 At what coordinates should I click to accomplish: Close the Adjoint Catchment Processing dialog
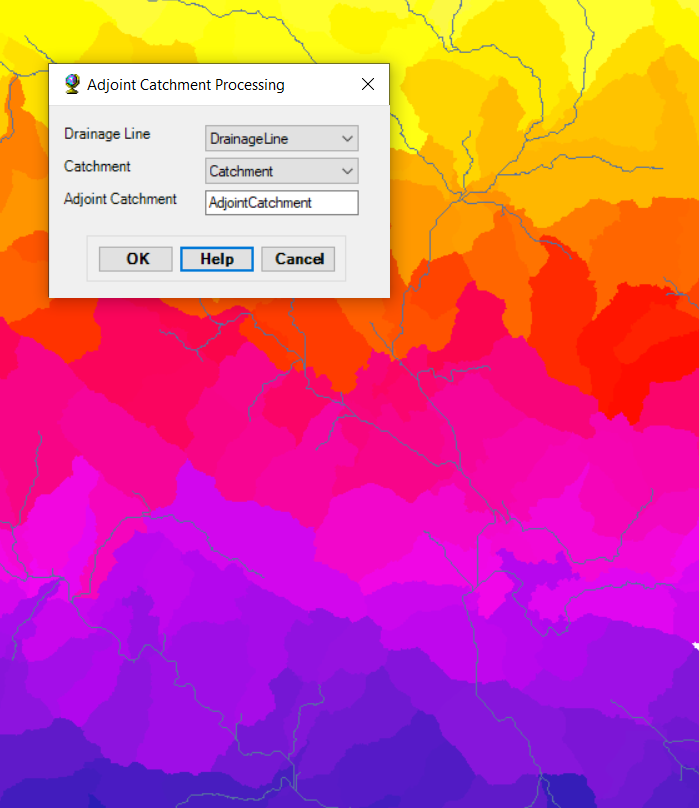pyautogui.click(x=367, y=85)
